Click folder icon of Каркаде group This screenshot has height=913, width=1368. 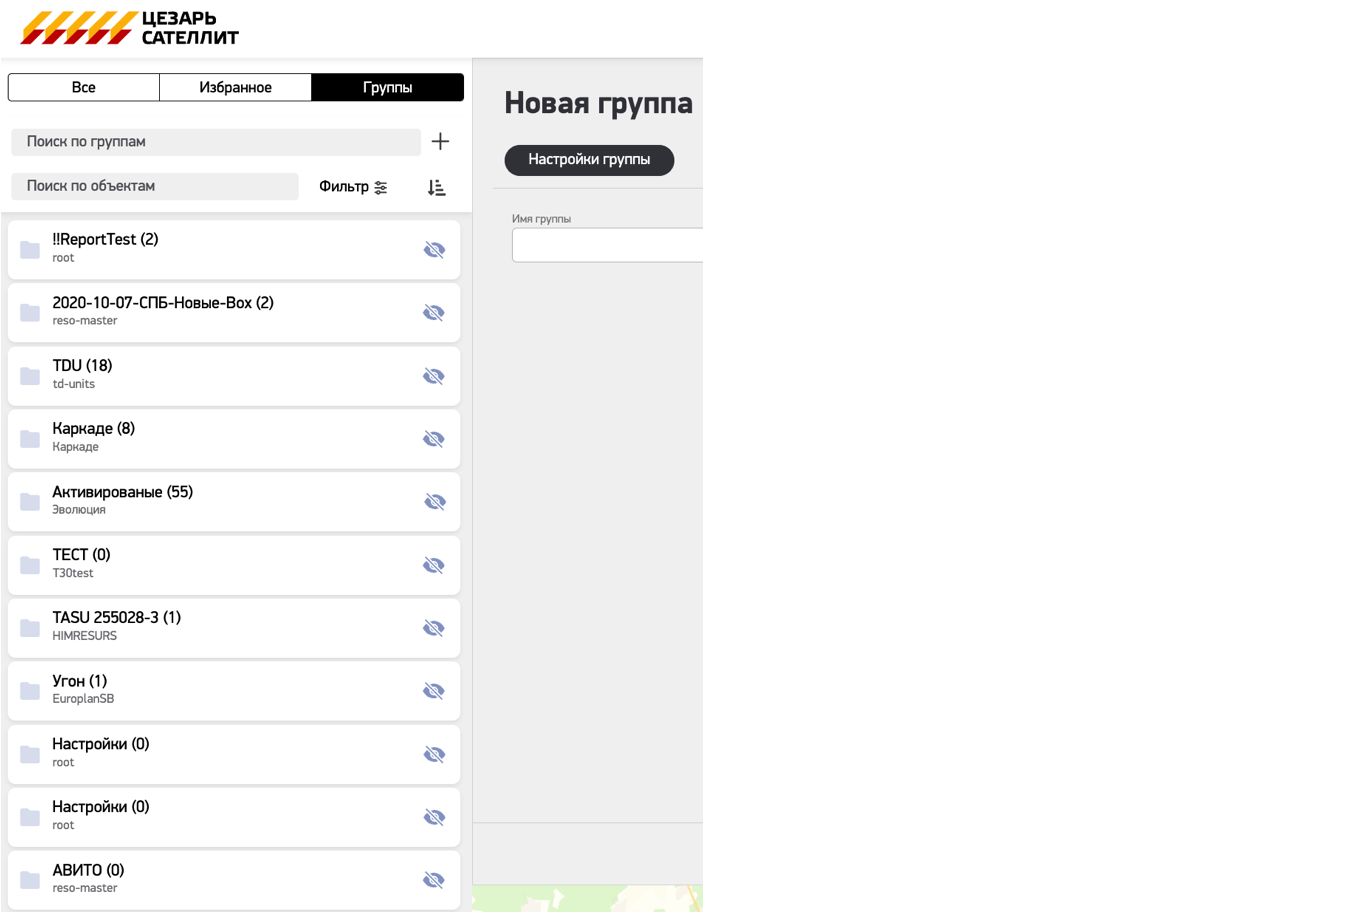[x=30, y=439]
